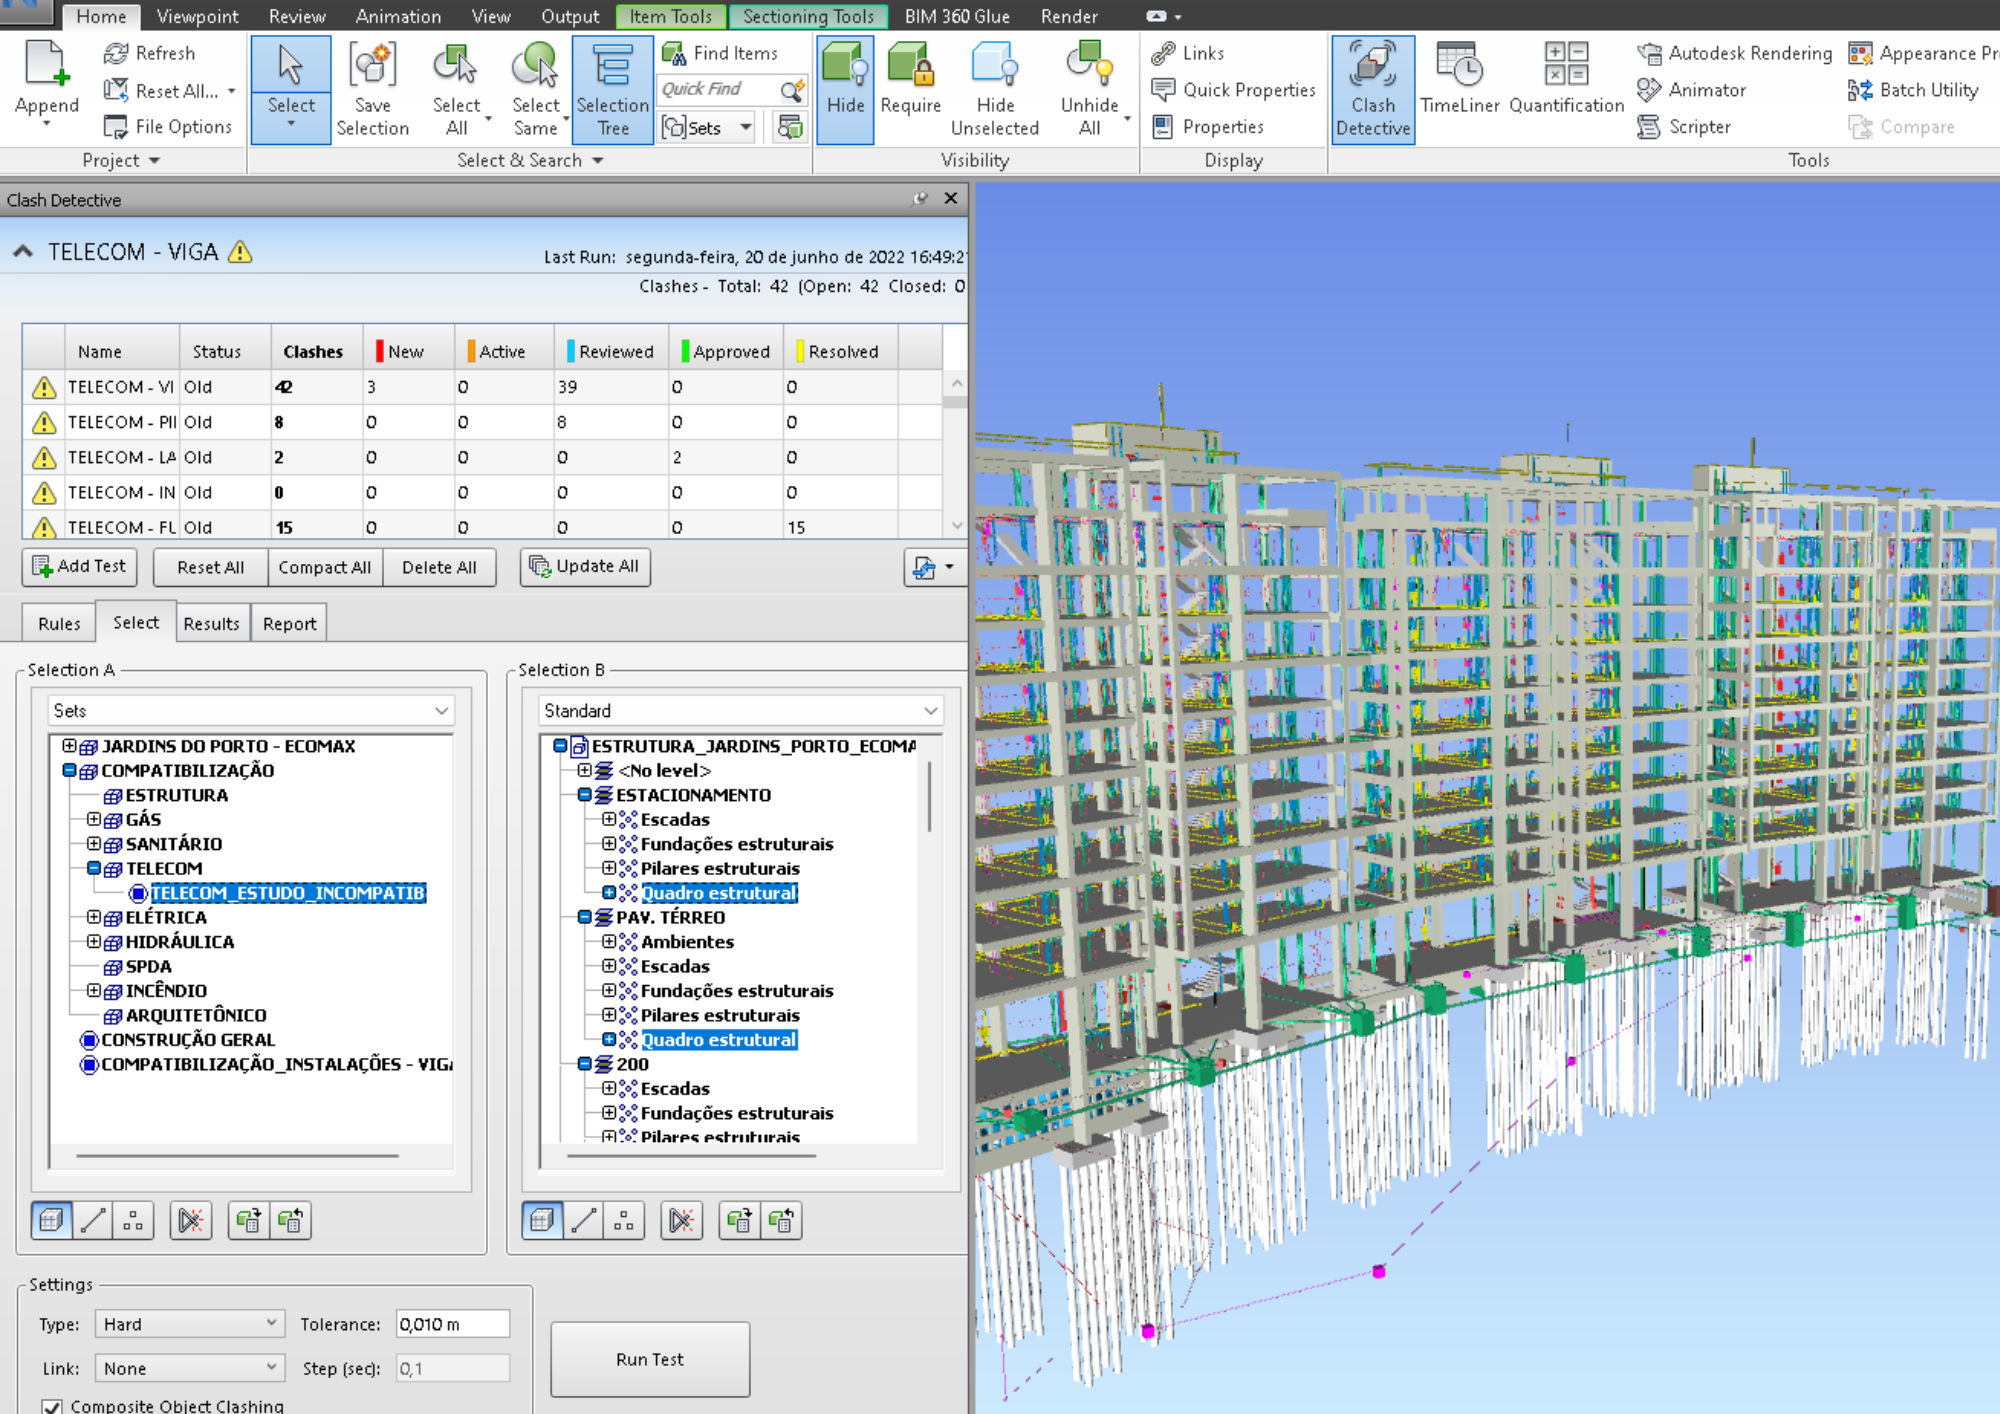Viewport: 2000px width, 1414px height.
Task: Open the TimeLiner tool
Action: 1459,79
